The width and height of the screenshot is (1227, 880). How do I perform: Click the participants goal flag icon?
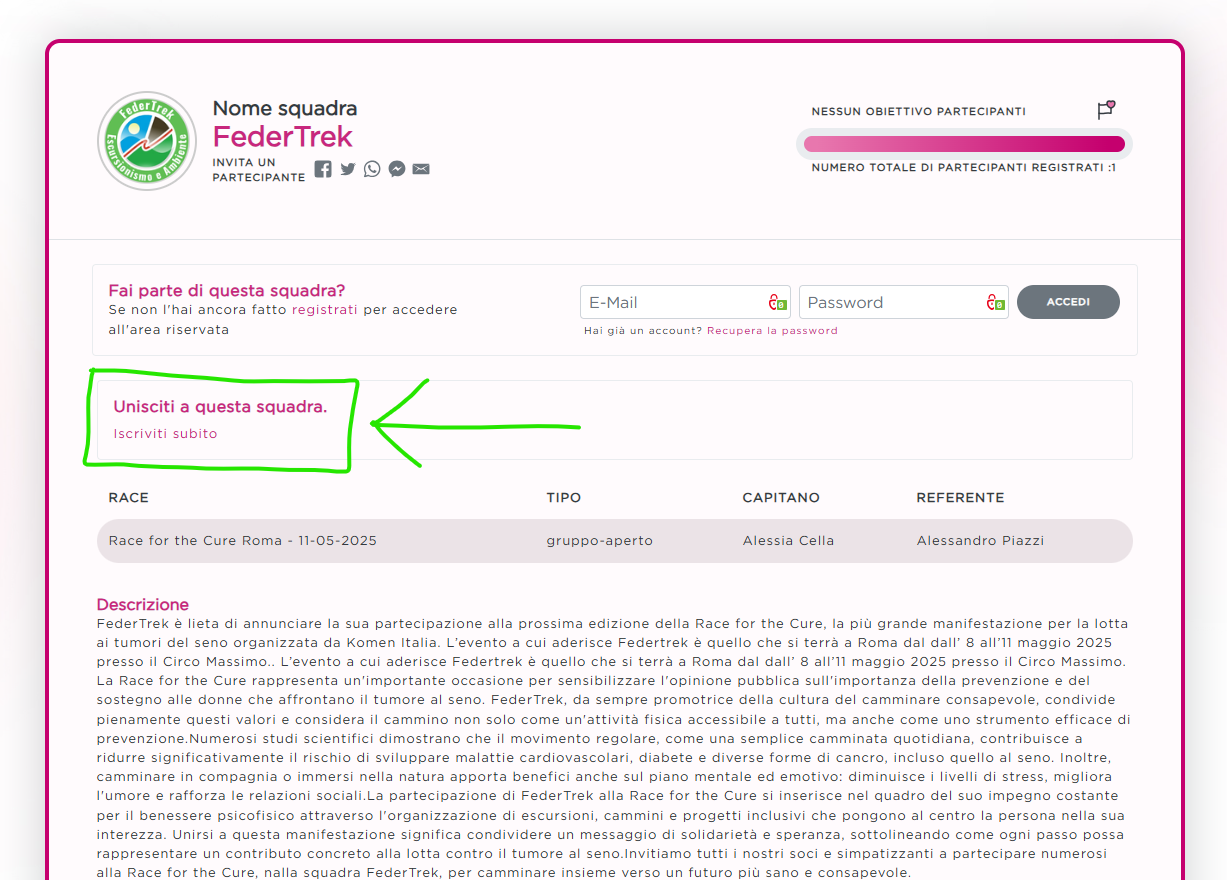click(x=1105, y=110)
